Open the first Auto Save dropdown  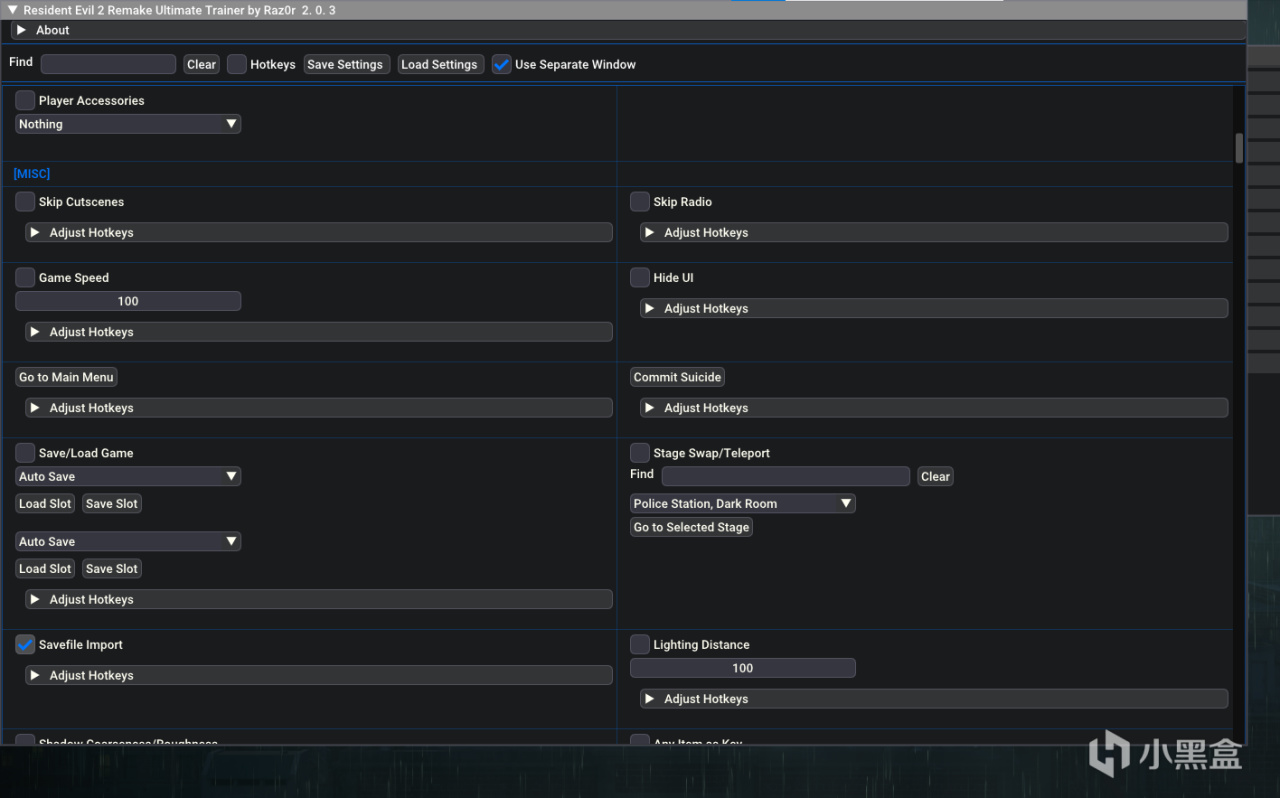click(128, 477)
